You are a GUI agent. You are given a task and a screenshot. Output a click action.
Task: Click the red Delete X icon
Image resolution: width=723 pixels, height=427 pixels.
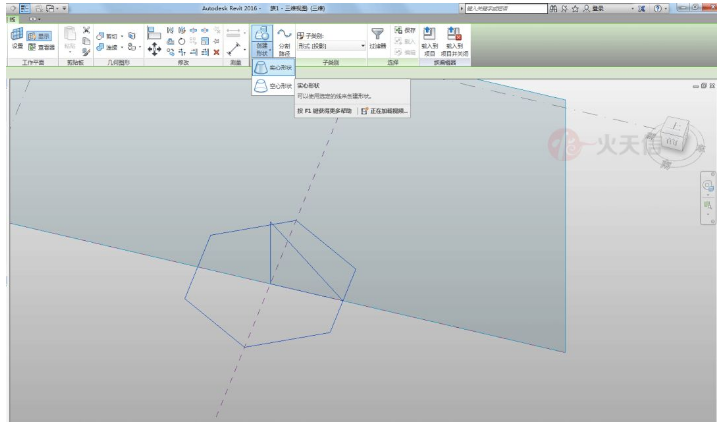click(216, 52)
